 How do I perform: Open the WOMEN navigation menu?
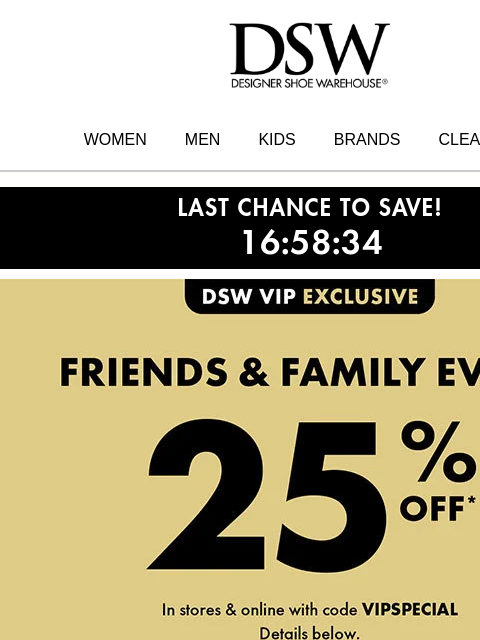click(x=115, y=140)
